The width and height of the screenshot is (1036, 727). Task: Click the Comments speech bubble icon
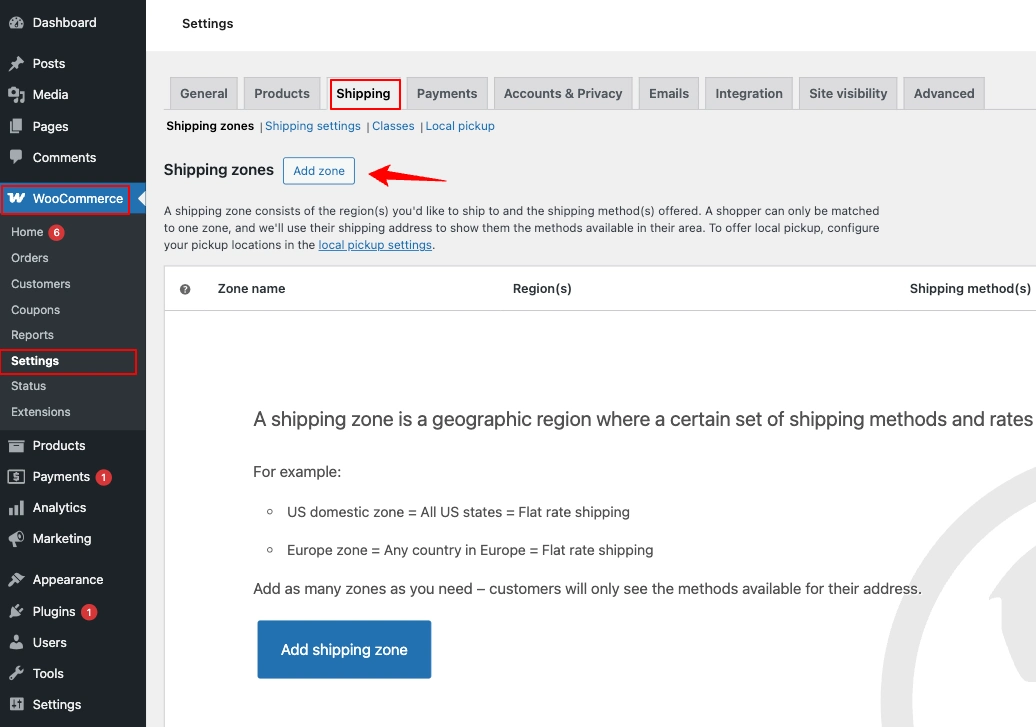tap(17, 157)
